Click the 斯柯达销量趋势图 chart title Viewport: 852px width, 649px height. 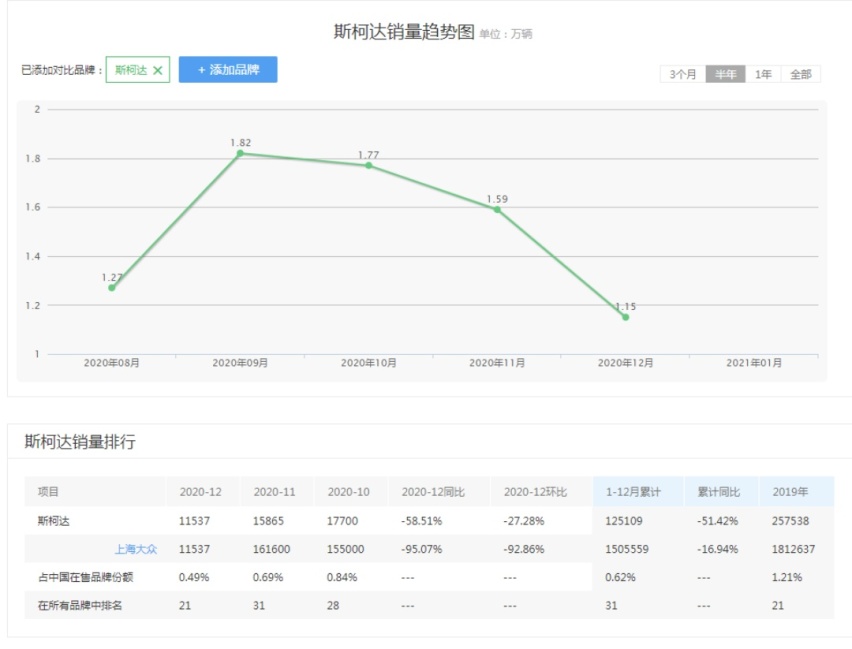tap(404, 32)
